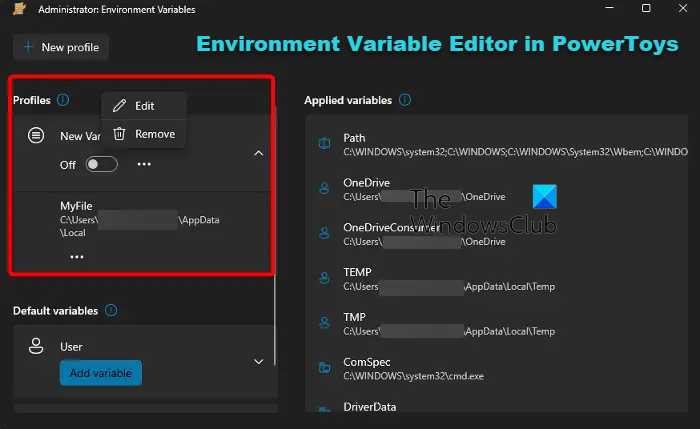Toggle the profile Off switch
Screen dimensions: 700x429
[102, 164]
